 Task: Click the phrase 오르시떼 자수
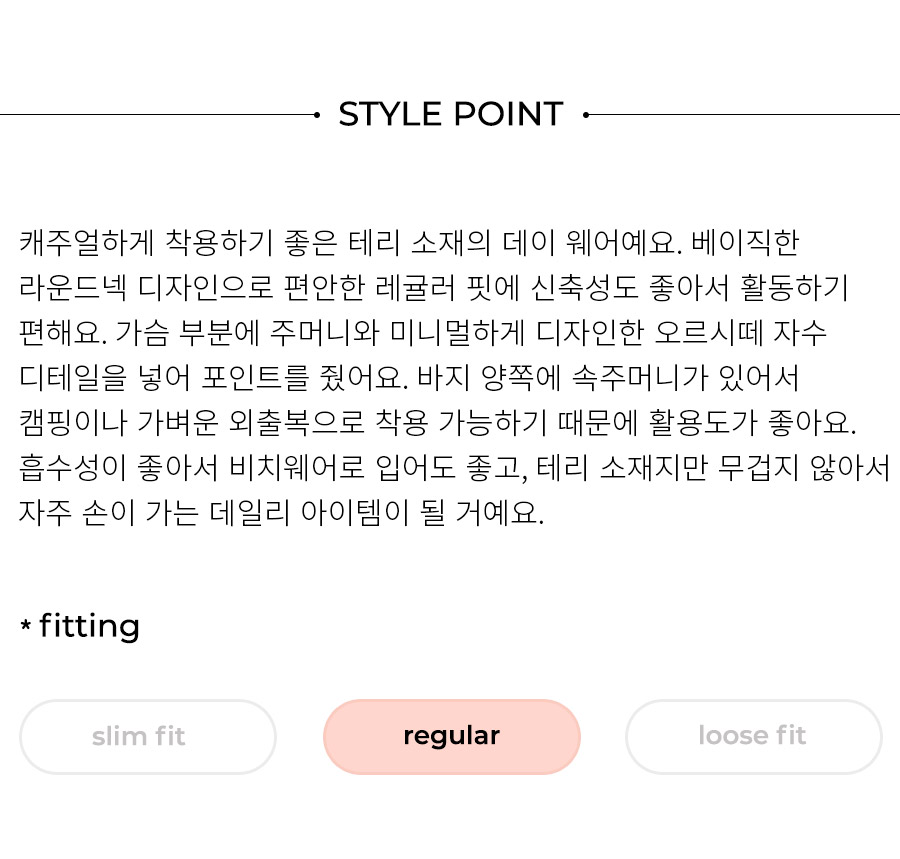tap(740, 332)
